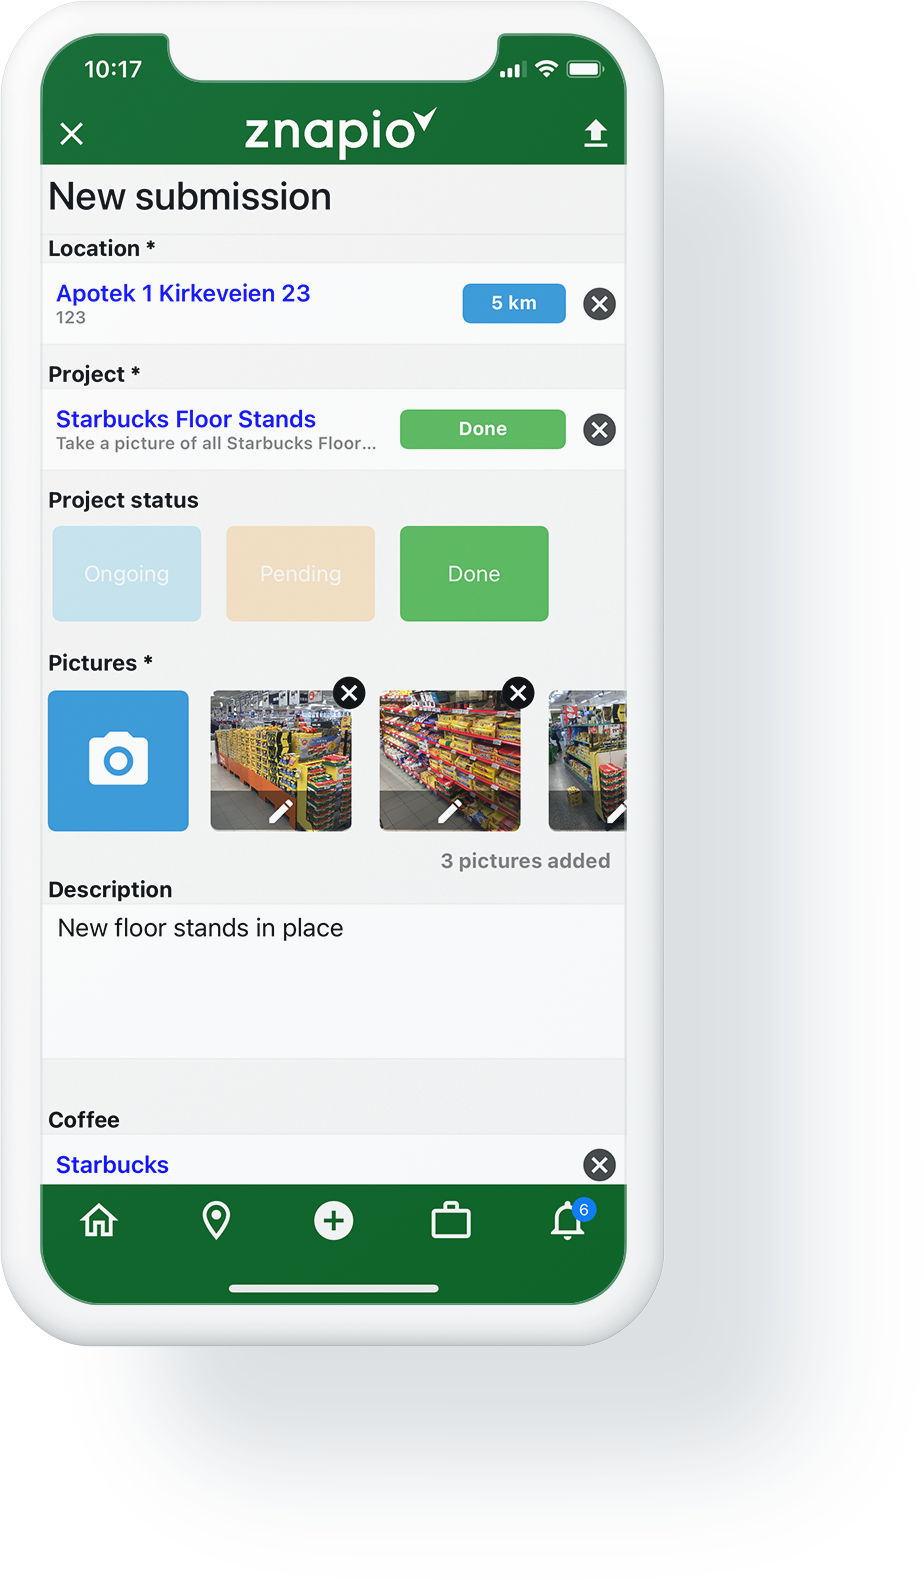Screen dimensions: 924x1580
Task: Open the second shelf photo thumbnail
Action: (450, 760)
